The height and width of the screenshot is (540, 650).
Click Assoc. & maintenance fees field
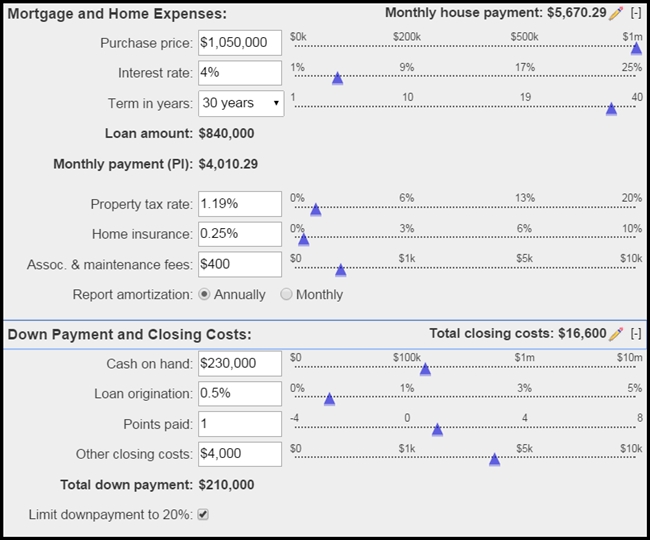(240, 264)
